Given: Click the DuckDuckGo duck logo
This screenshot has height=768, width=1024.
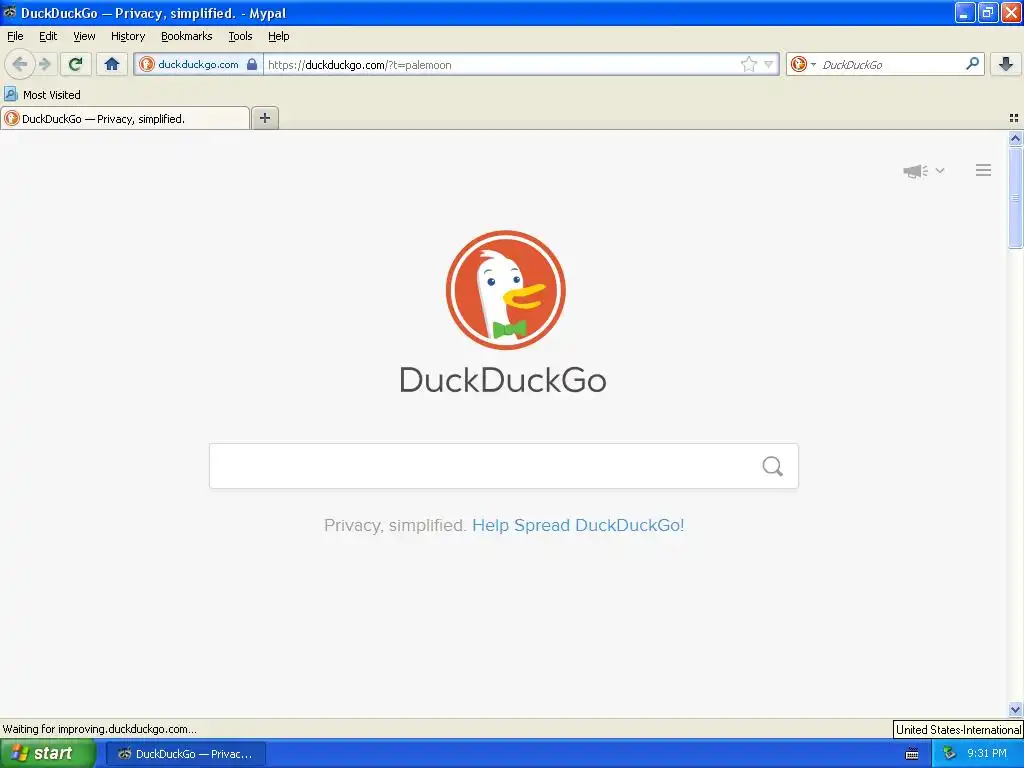Looking at the screenshot, I should 505,290.
